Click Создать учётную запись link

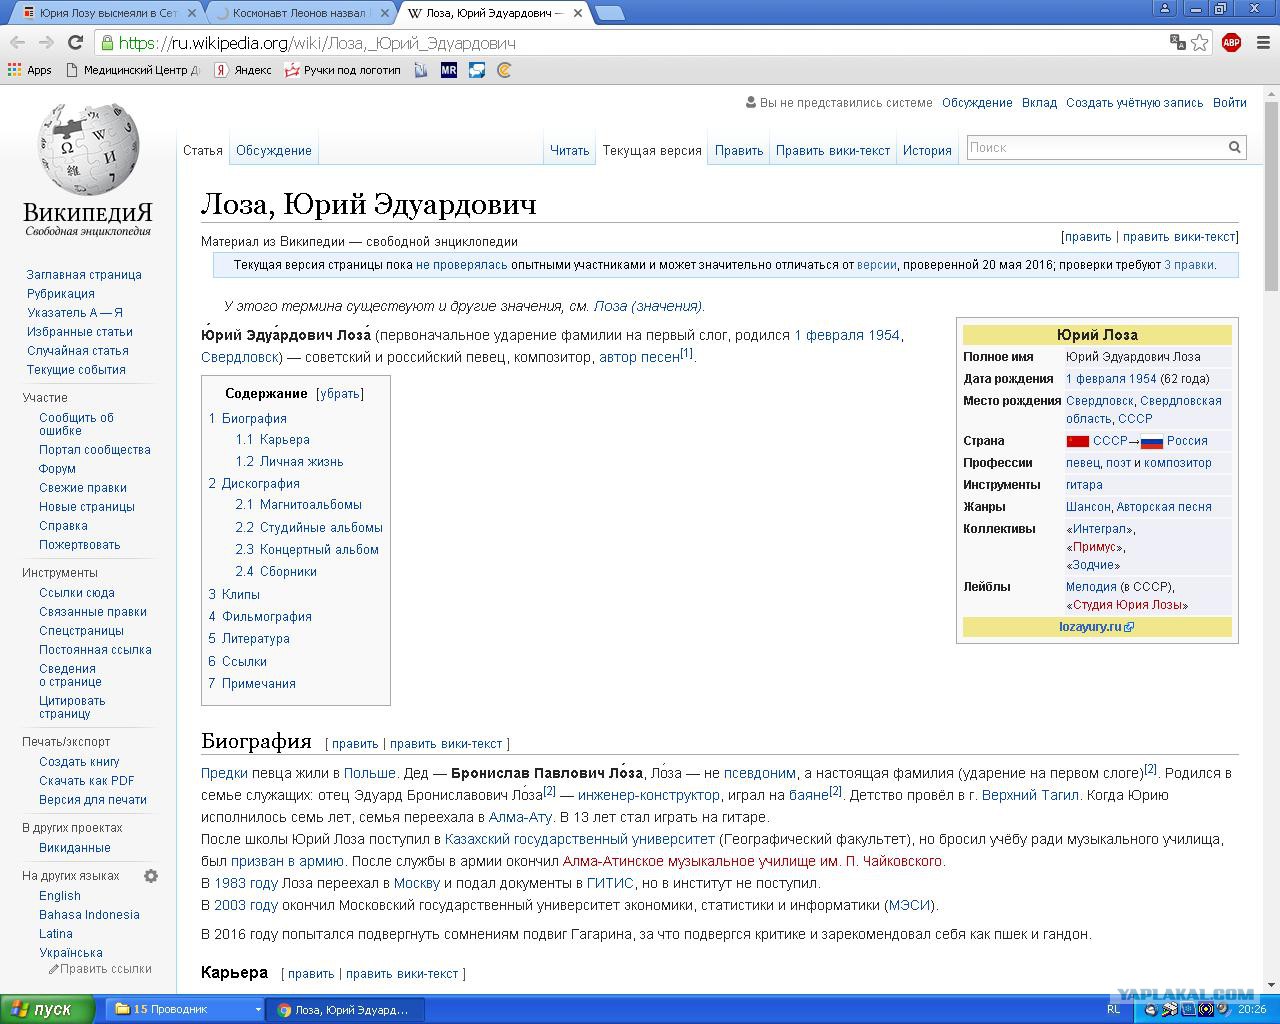pos(1135,103)
